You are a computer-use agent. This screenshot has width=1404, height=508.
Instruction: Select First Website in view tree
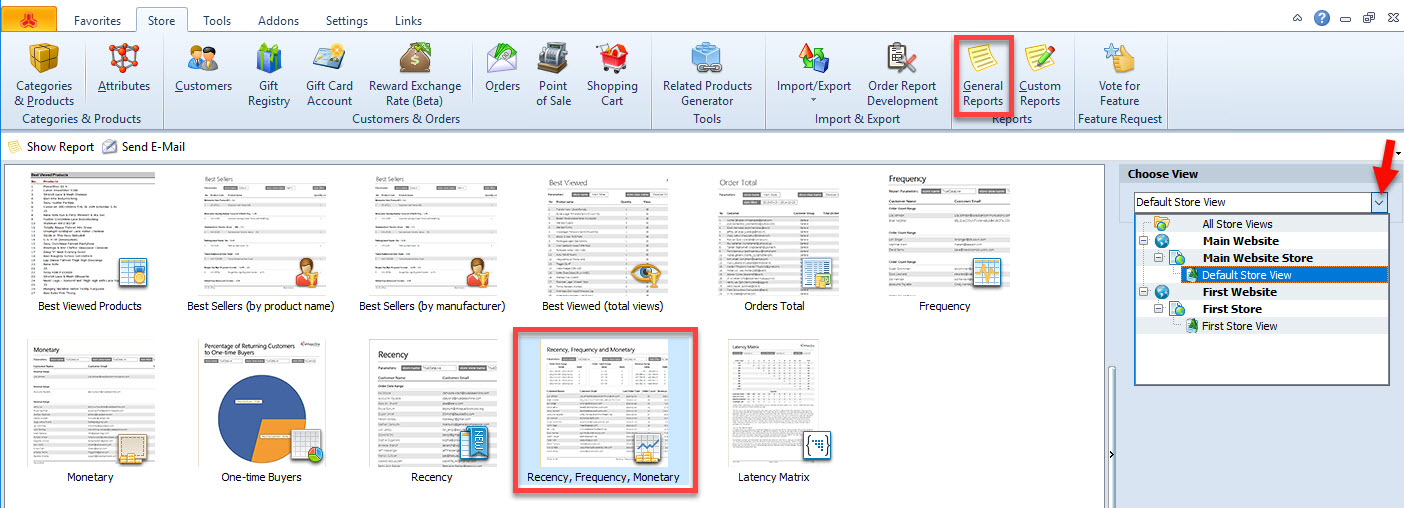click(x=1239, y=292)
